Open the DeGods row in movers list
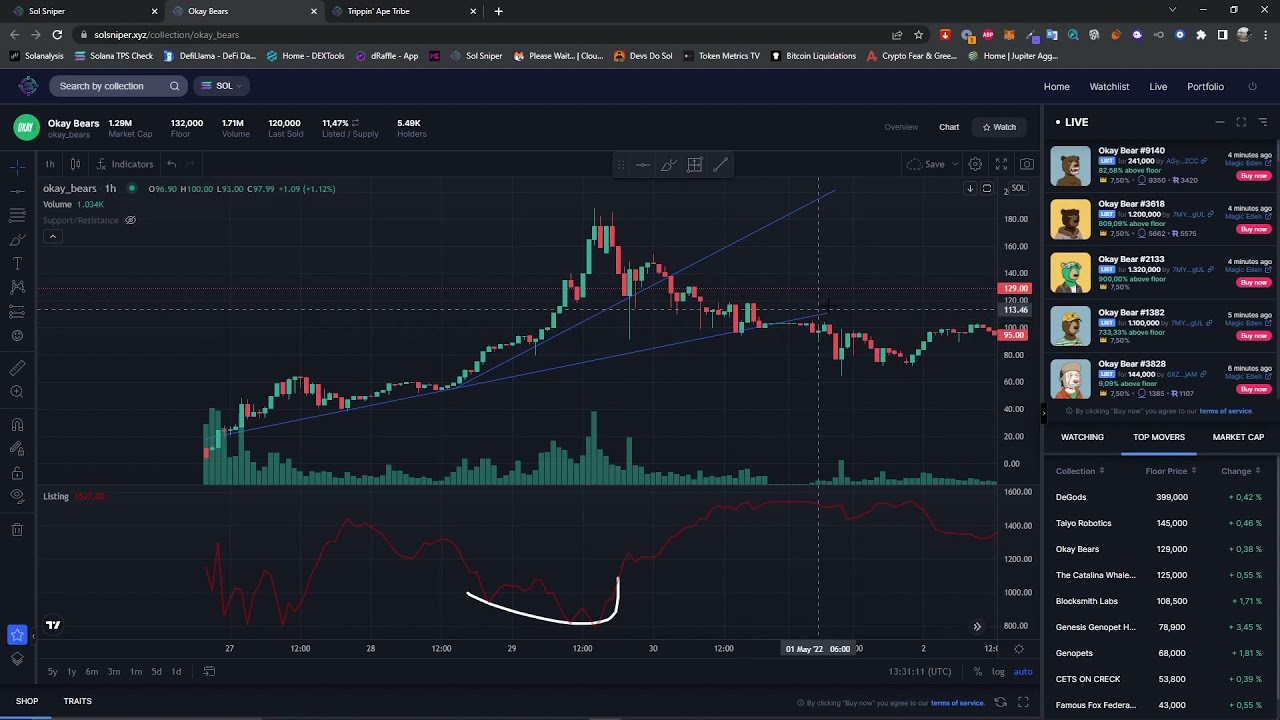The width and height of the screenshot is (1280, 720). tap(1159, 497)
